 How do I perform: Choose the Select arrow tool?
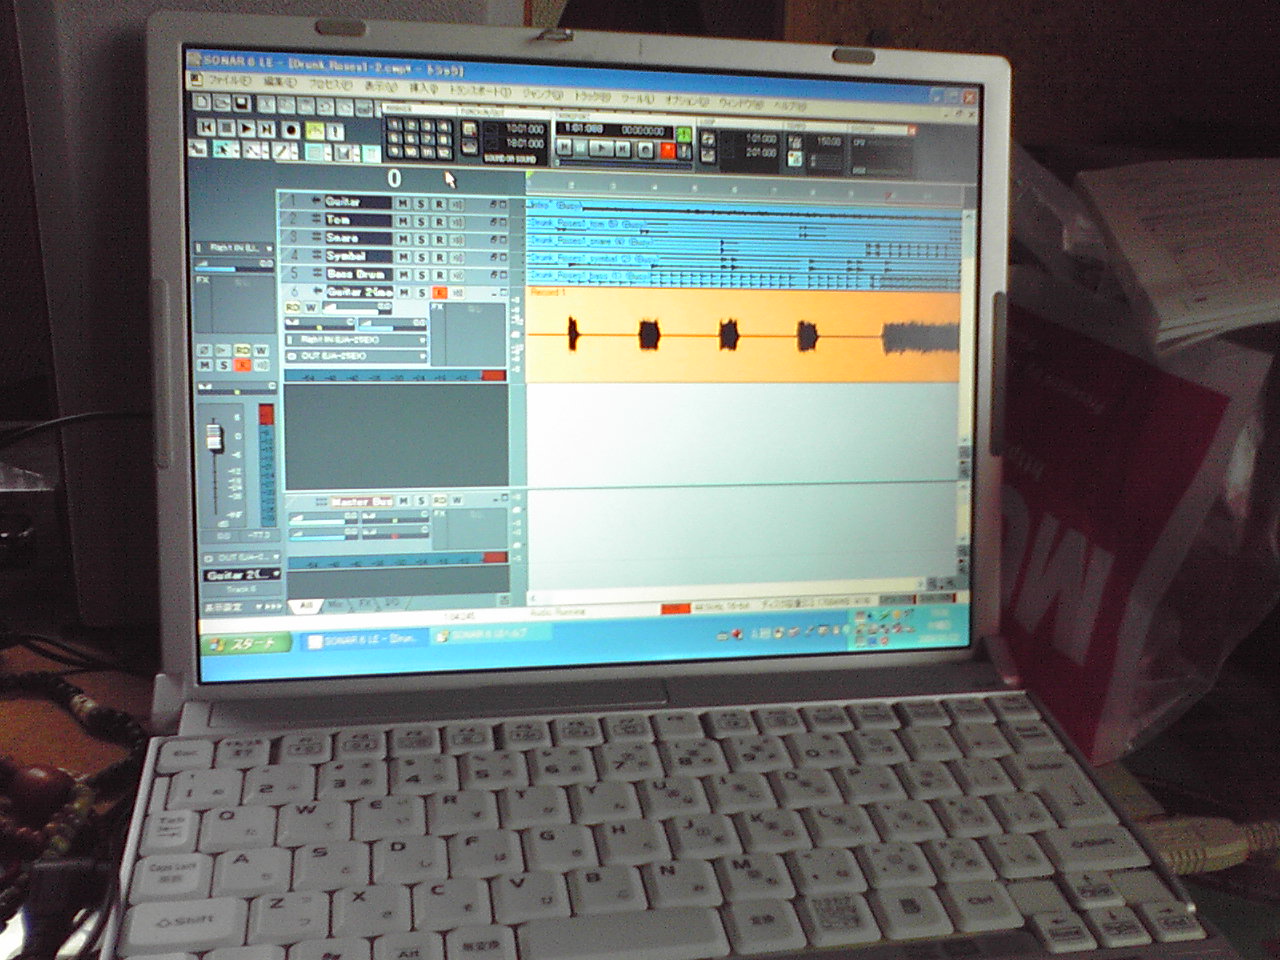coord(224,150)
